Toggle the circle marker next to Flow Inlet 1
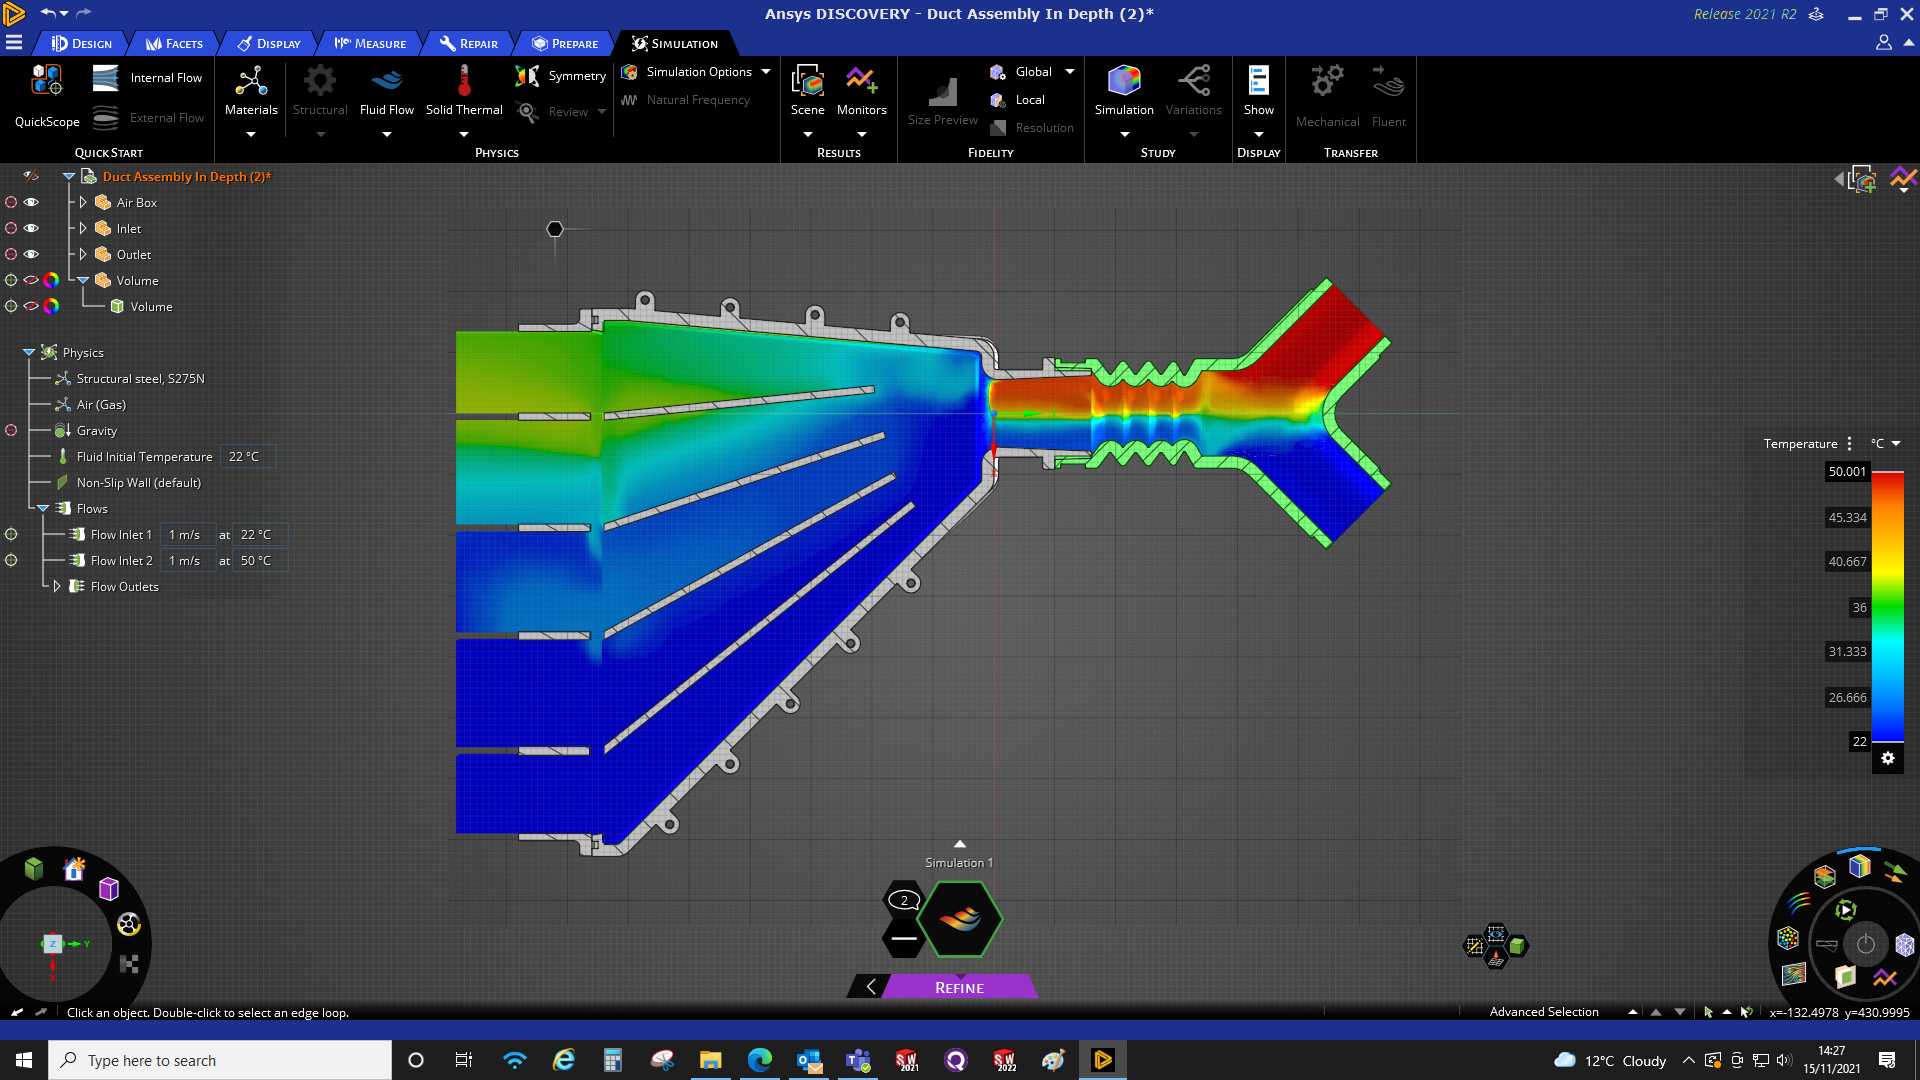The image size is (1920, 1080). click(11, 534)
